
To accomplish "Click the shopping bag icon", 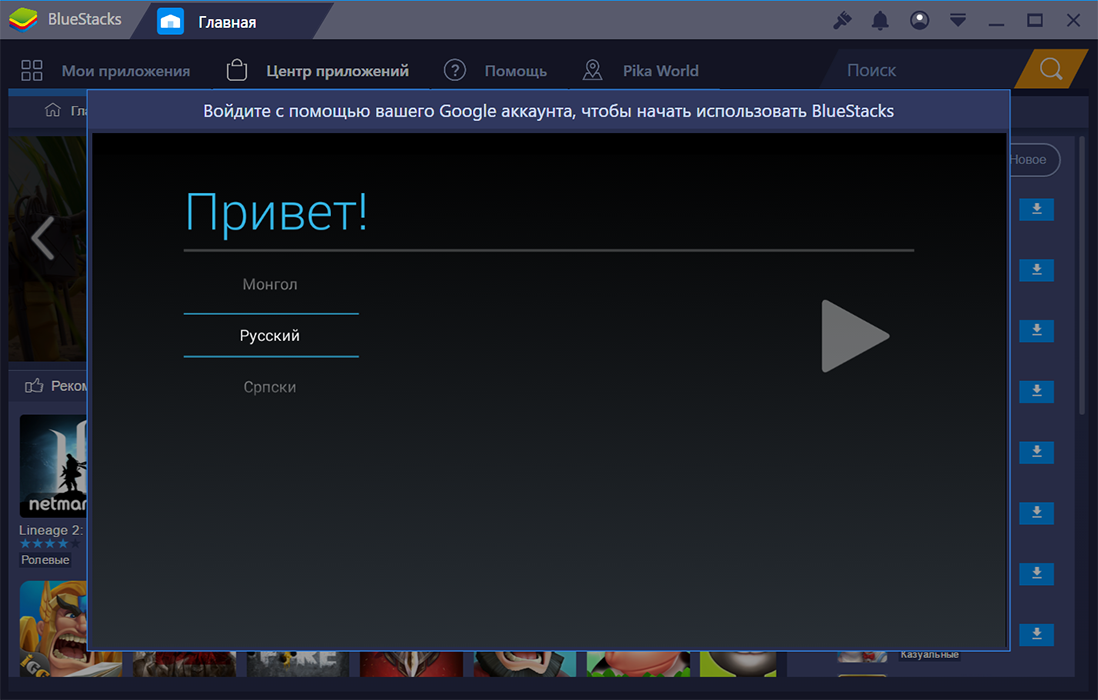I will tap(237, 70).
